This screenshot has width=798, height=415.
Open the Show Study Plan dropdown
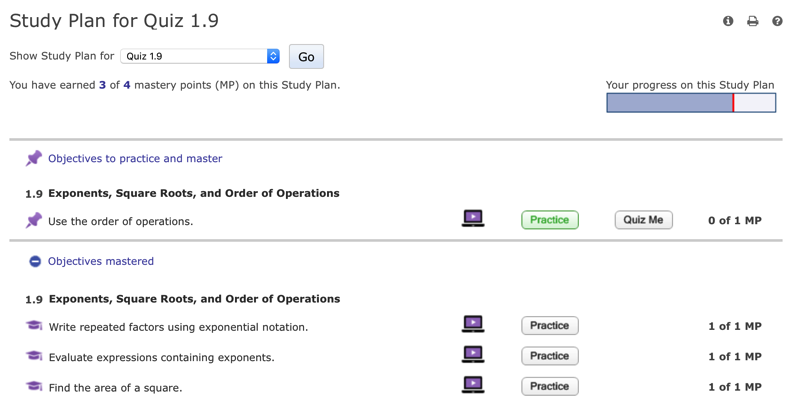coord(200,57)
